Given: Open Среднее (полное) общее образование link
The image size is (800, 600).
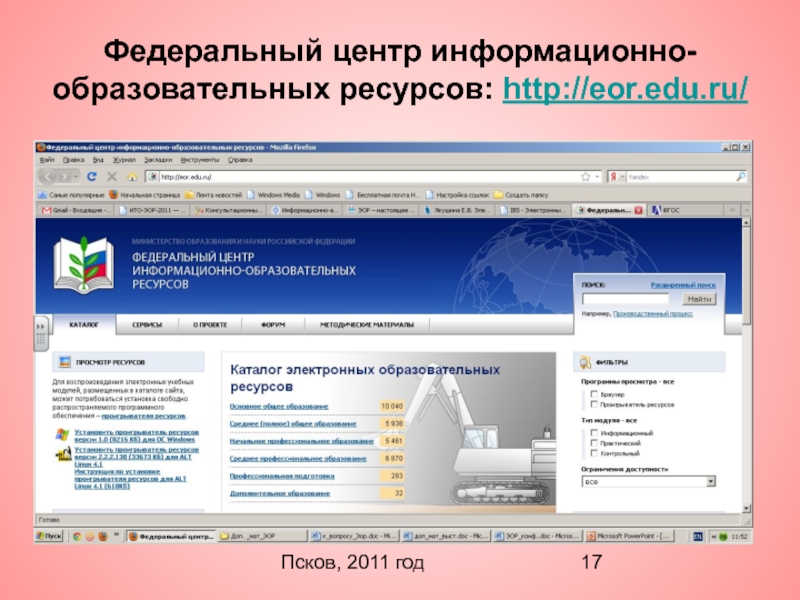Looking at the screenshot, I should [x=293, y=424].
